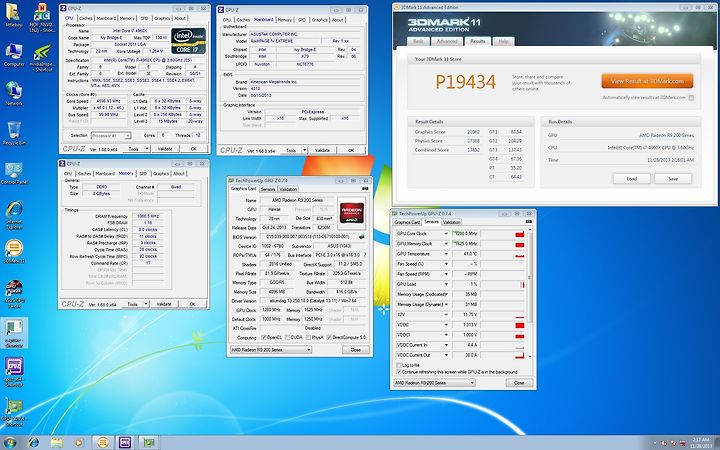
Task: Open the GPU Load sensor dropdown
Action: pyautogui.click(x=445, y=284)
